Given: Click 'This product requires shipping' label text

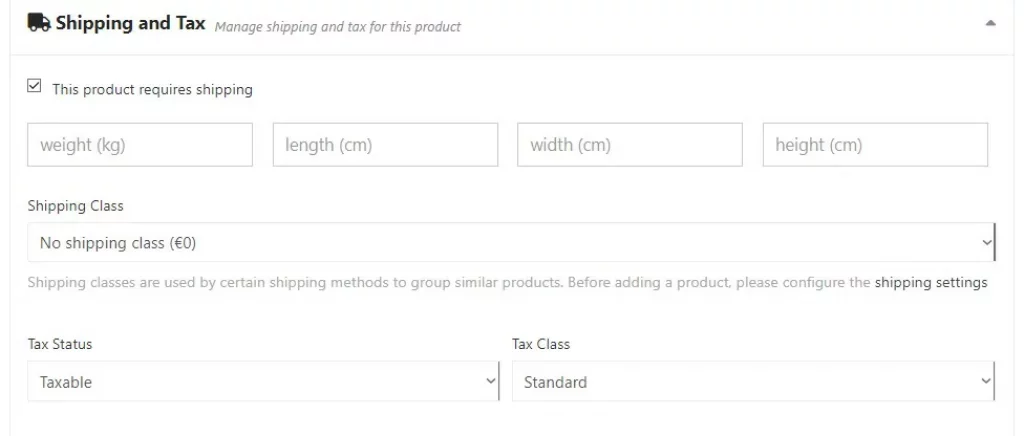Looking at the screenshot, I should pos(152,90).
